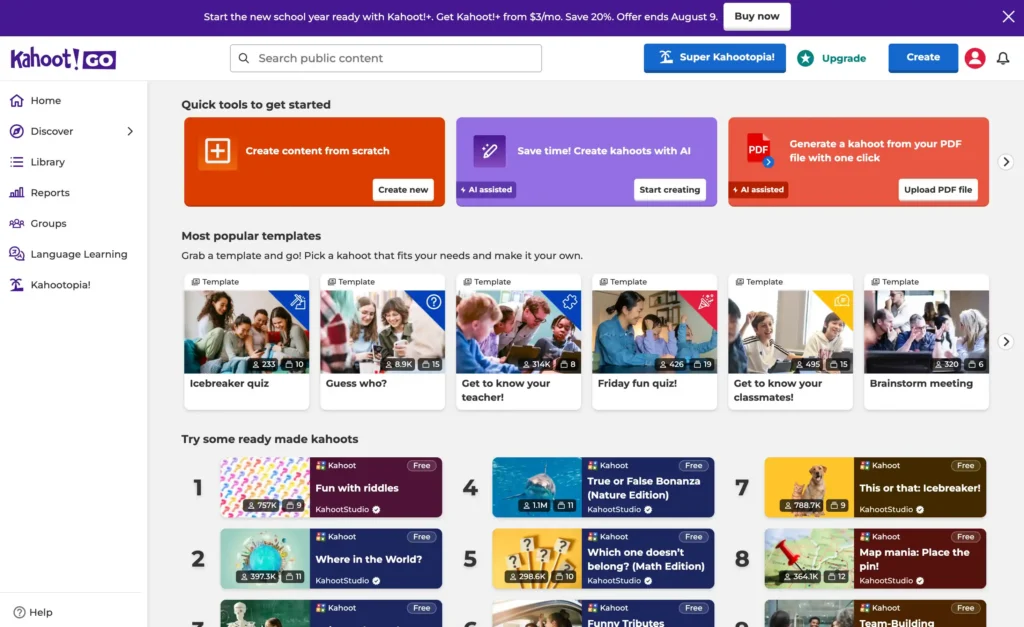This screenshot has height=627, width=1024.
Task: Open Get to know your teacher! template
Action: click(x=518, y=342)
